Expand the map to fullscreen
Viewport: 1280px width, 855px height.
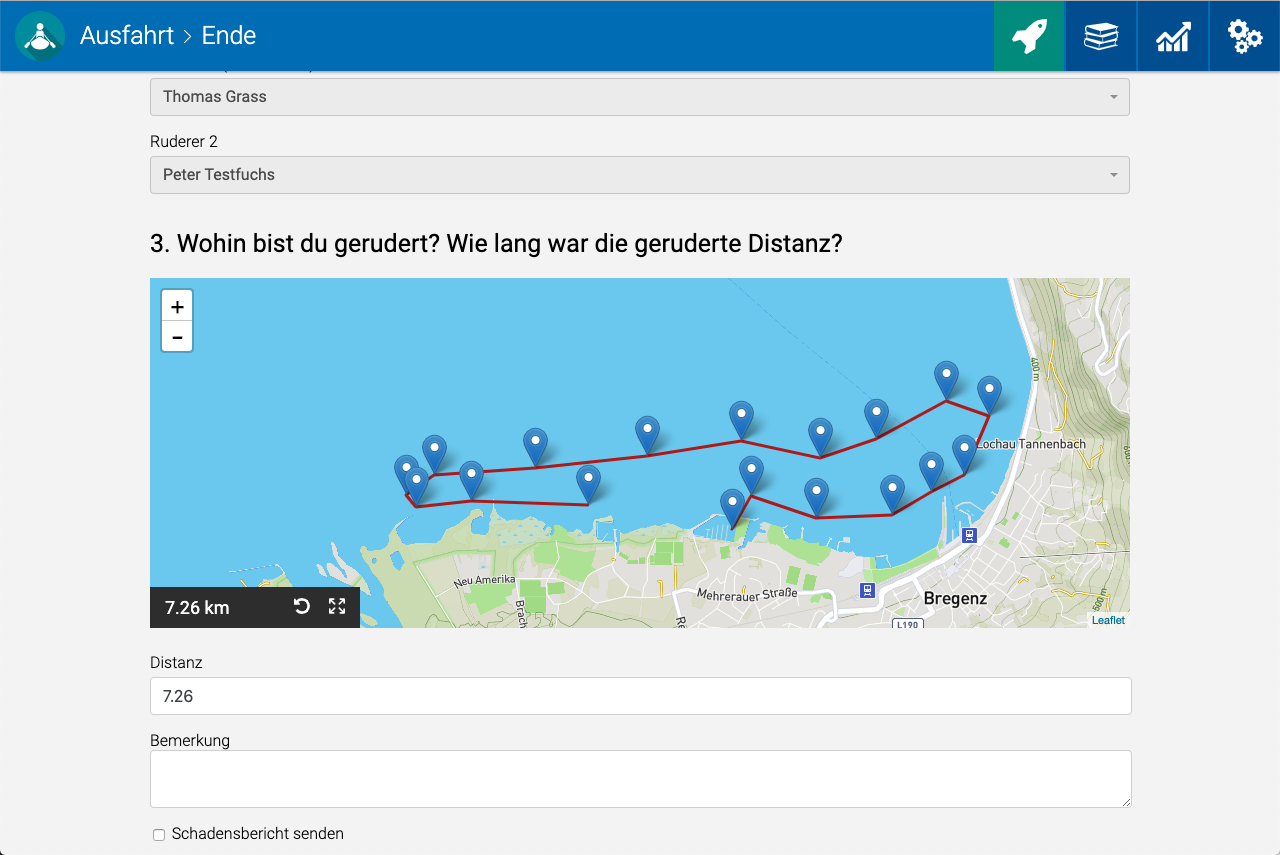(x=339, y=607)
